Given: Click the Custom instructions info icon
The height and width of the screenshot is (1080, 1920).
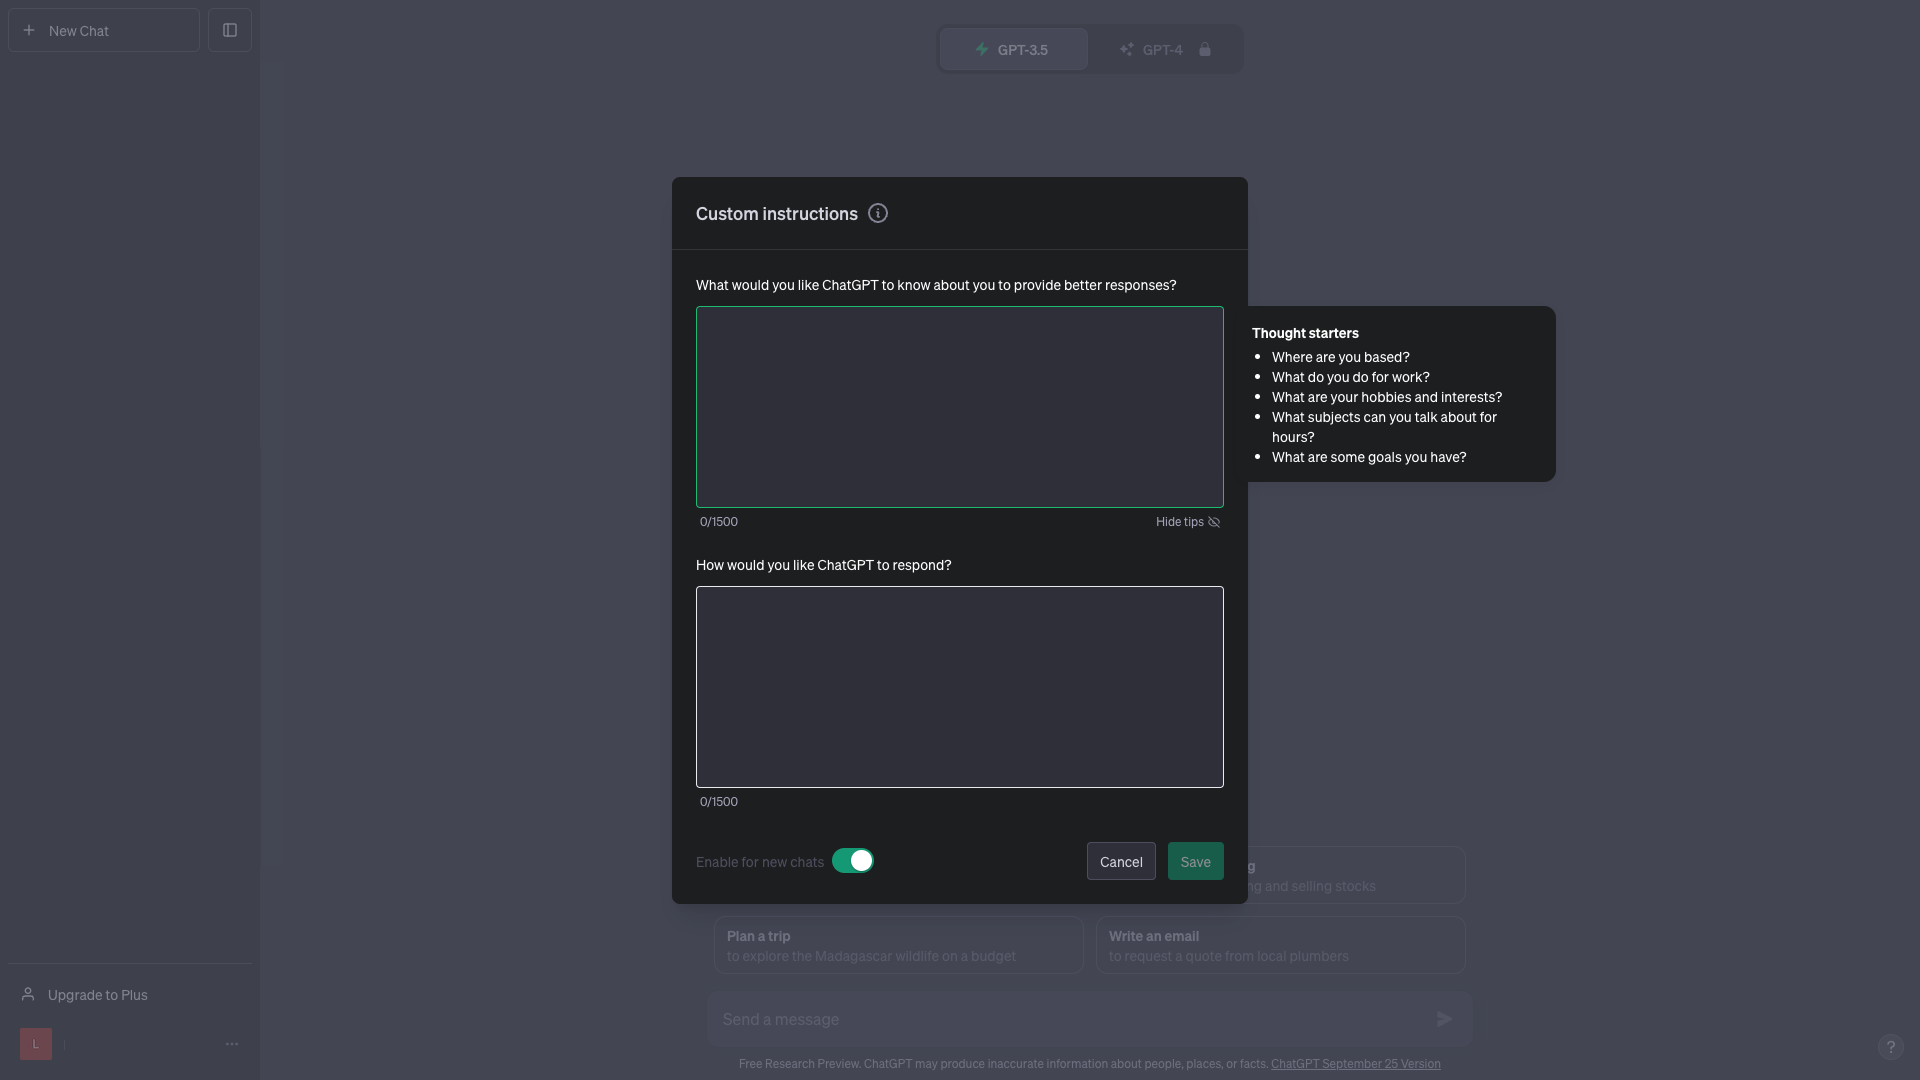Looking at the screenshot, I should tap(878, 213).
